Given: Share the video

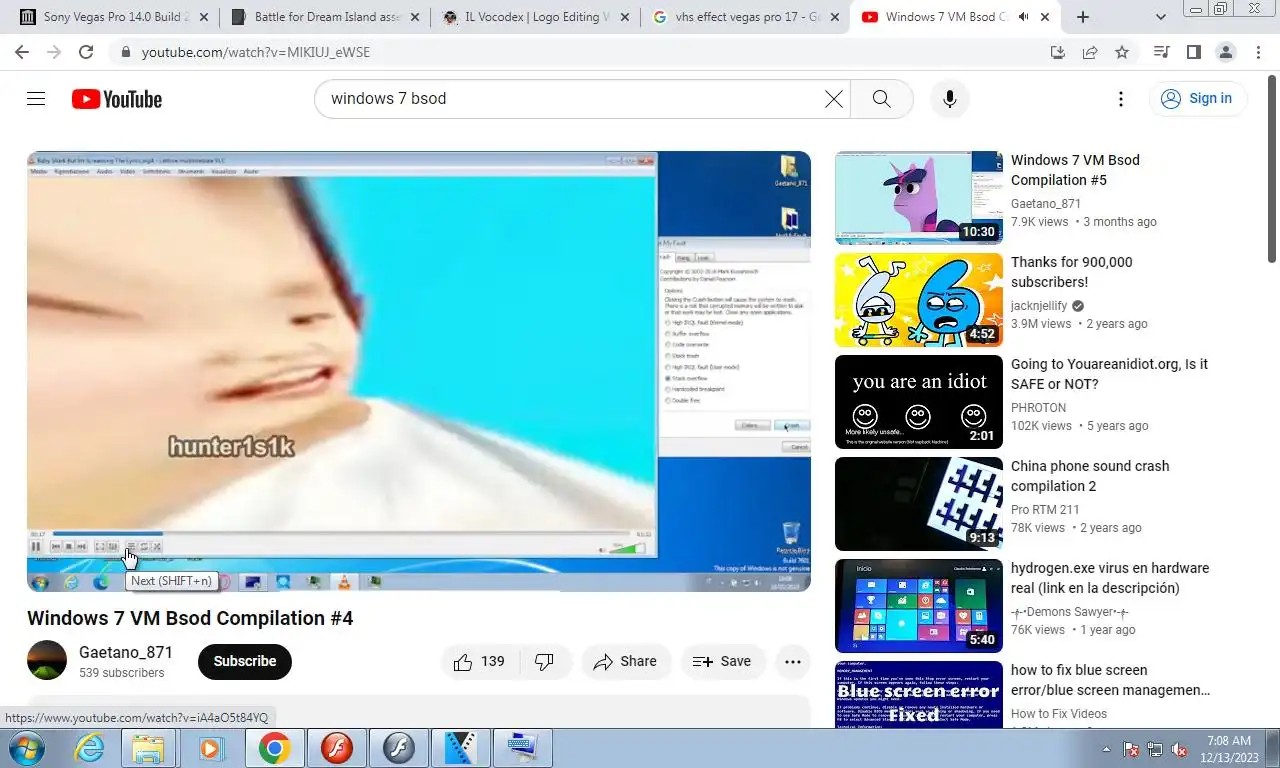Looking at the screenshot, I should click(625, 661).
